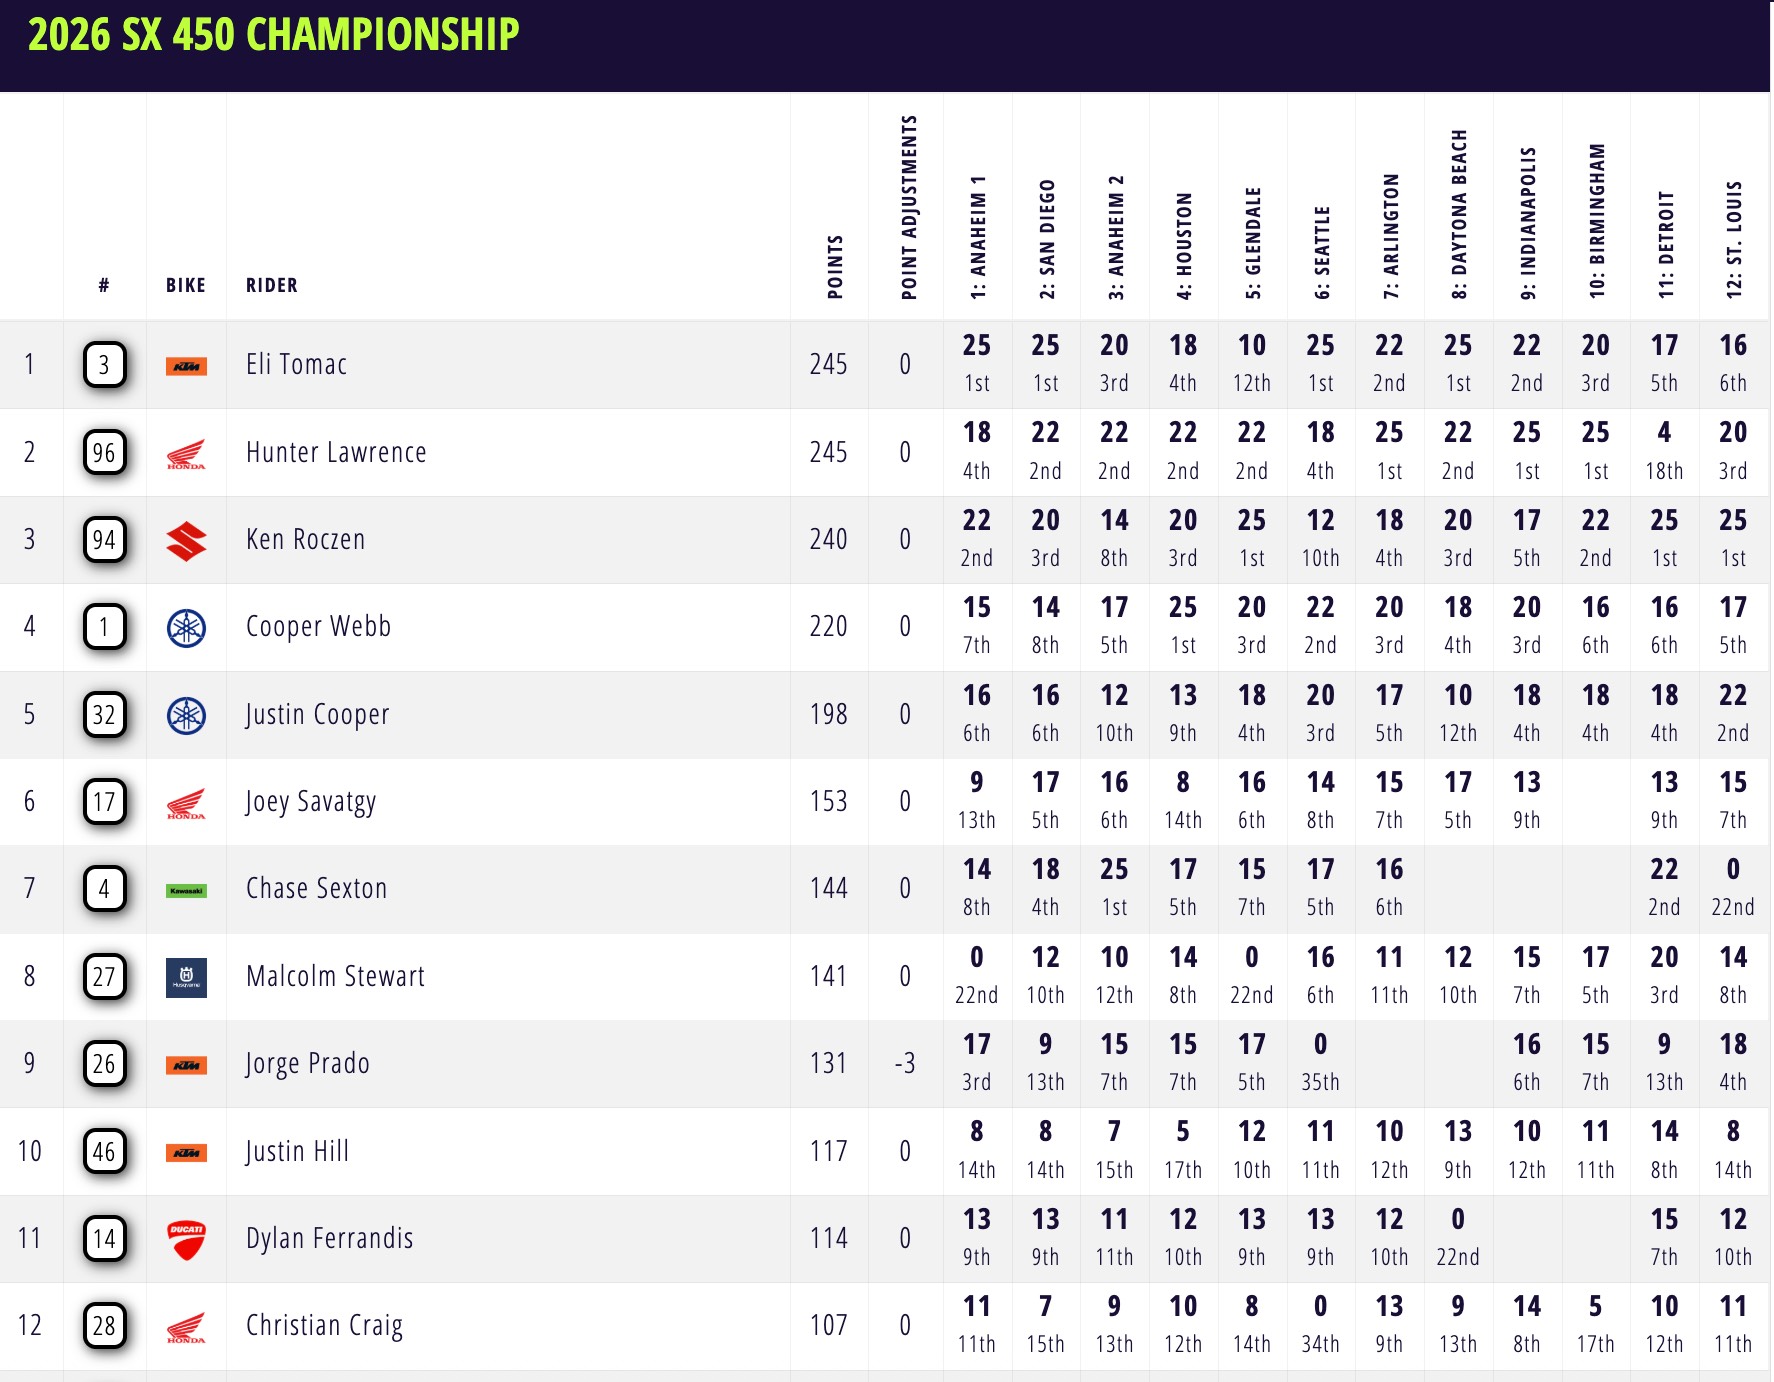The image size is (1774, 1382).
Task: Click the Suzuki logo in Ken Roczen's row
Action: [186, 541]
